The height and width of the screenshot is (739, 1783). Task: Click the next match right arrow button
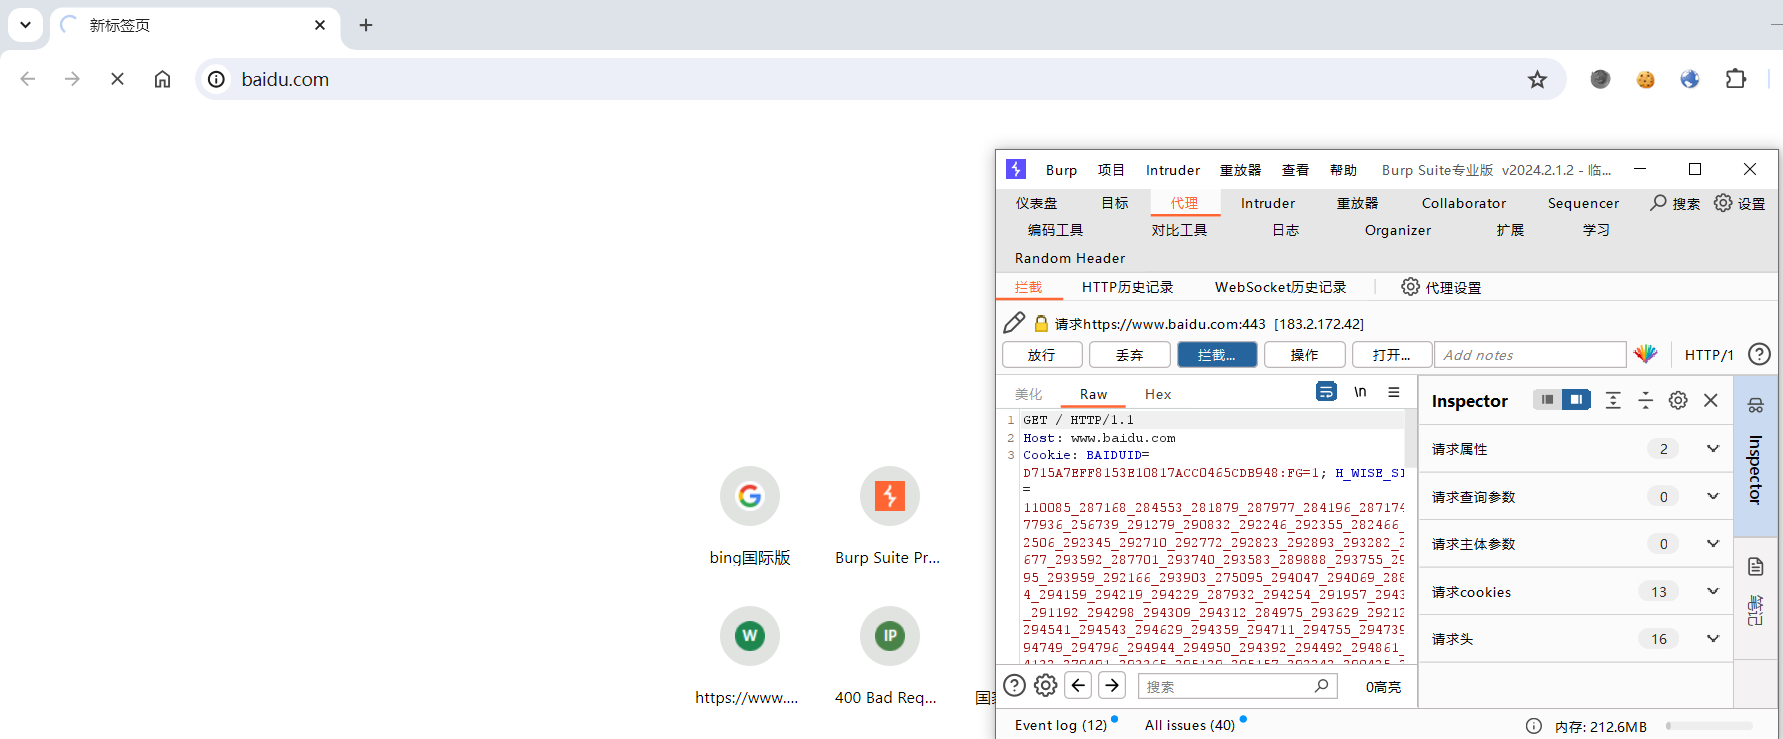[x=1112, y=685]
